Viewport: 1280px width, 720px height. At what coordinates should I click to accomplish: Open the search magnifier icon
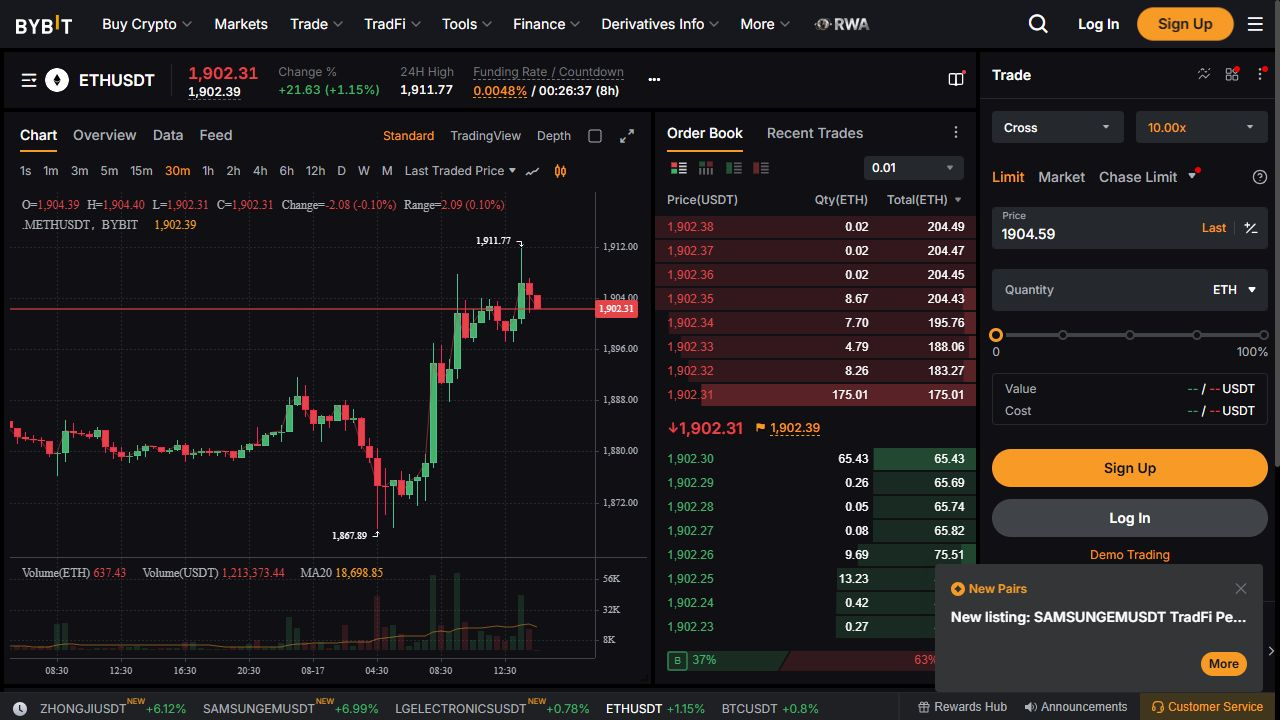click(1038, 24)
